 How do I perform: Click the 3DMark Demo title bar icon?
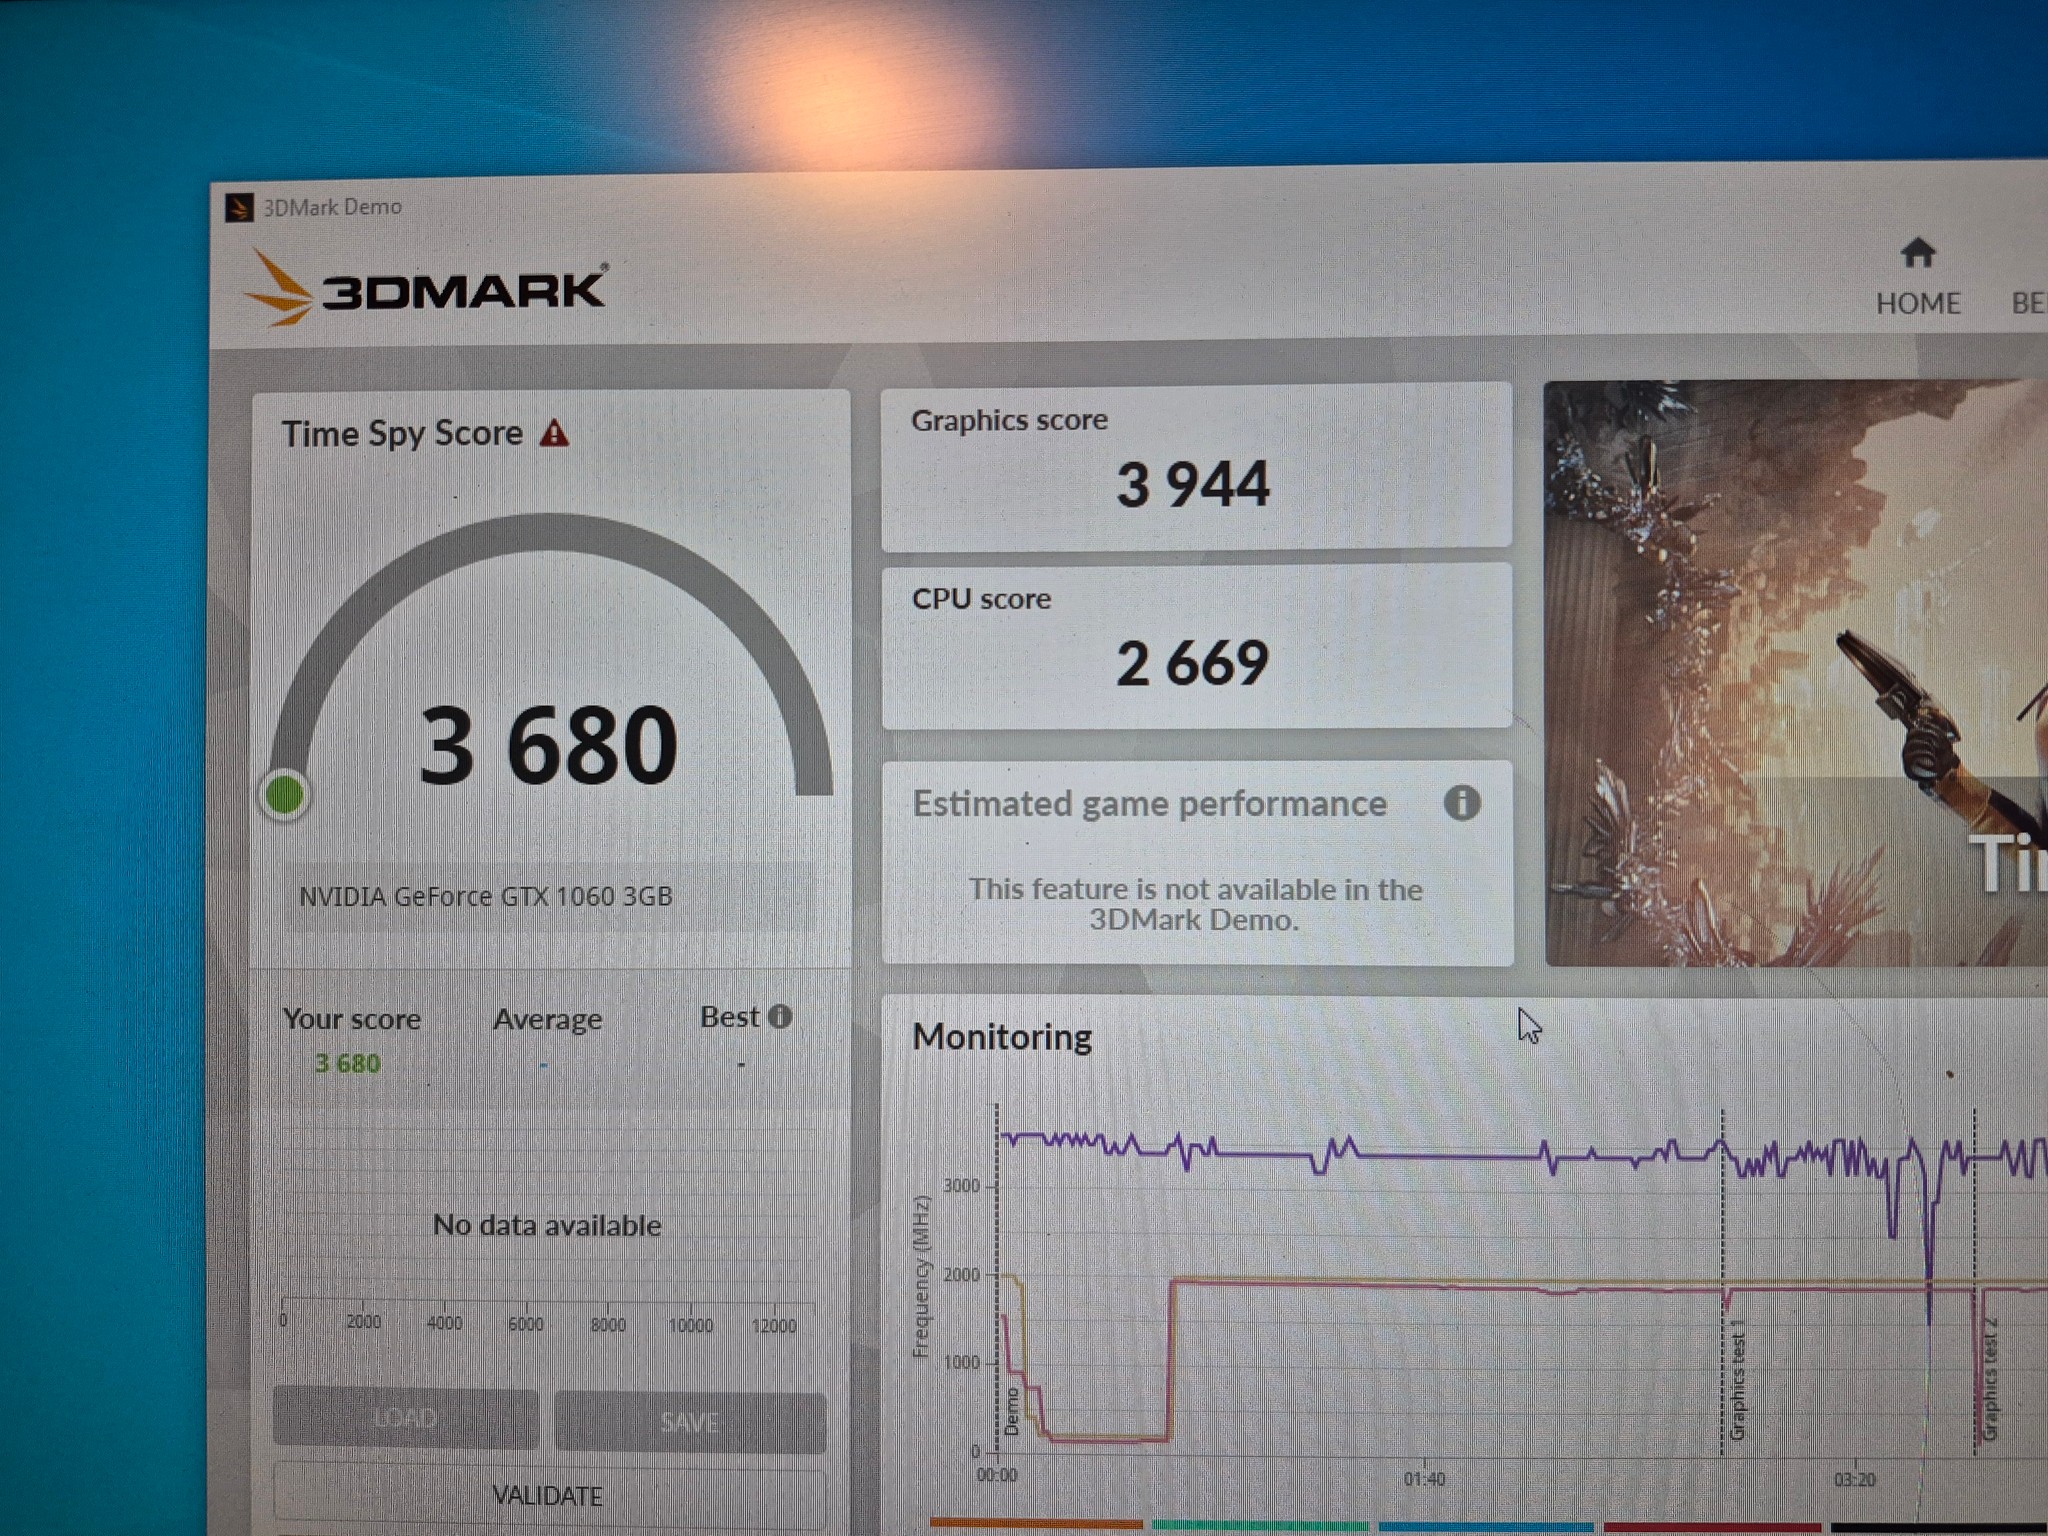click(239, 208)
